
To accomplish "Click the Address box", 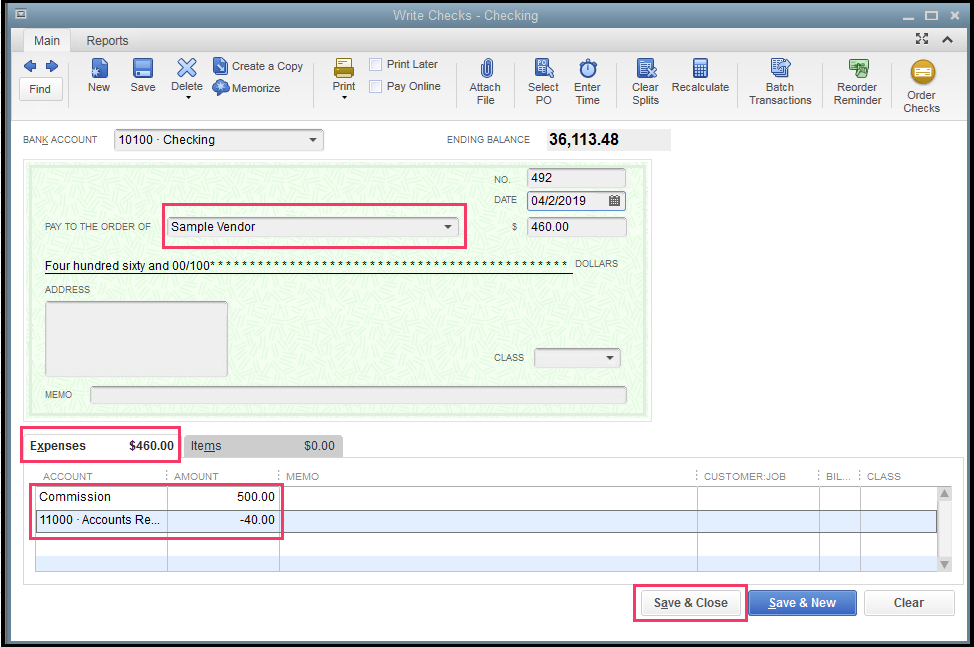I will [136, 338].
